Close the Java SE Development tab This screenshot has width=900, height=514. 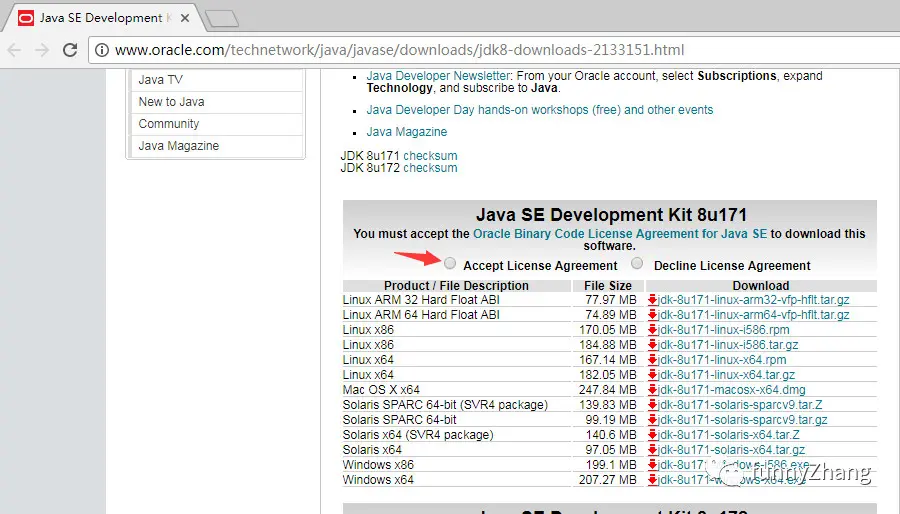[185, 18]
